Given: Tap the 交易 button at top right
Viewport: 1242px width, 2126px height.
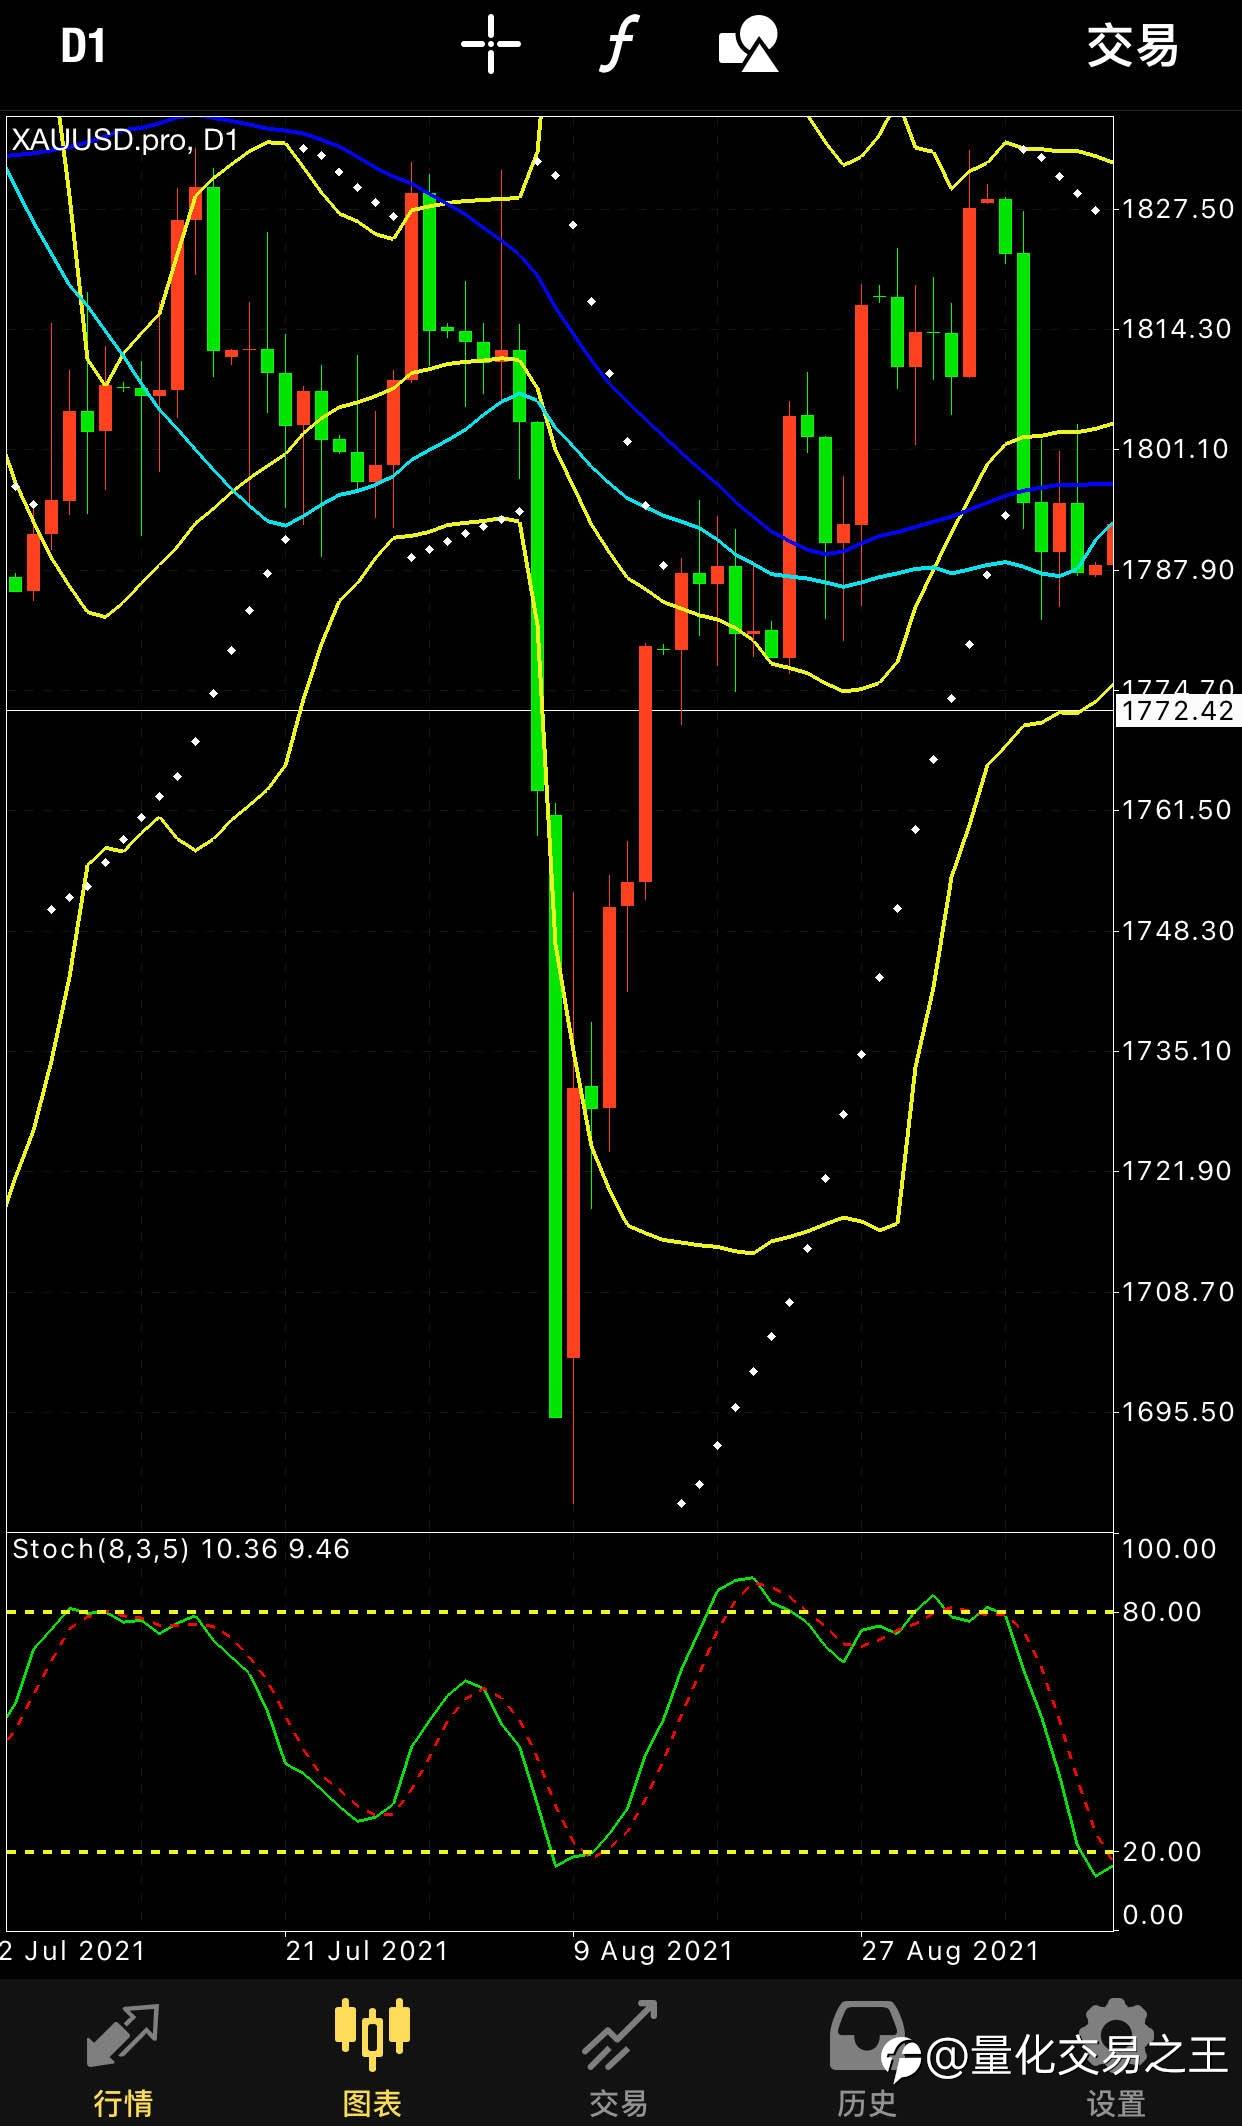Looking at the screenshot, I should tap(1133, 46).
